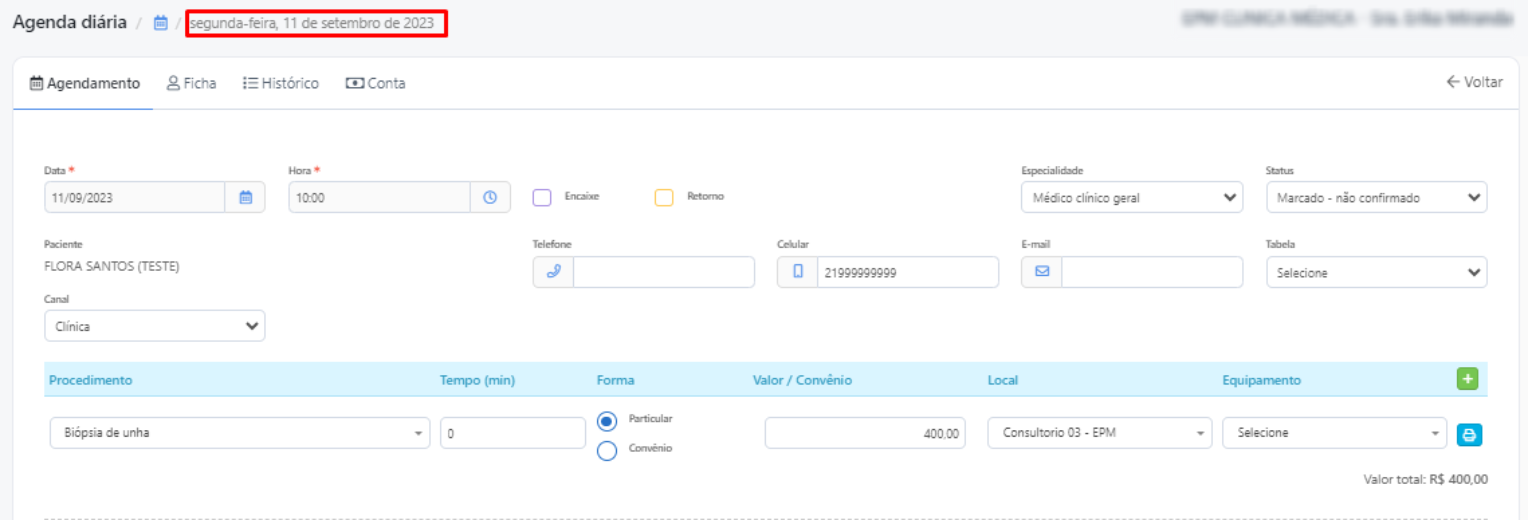Click the mobile icon in Celular field
Viewport: 1528px width, 520px height.
pos(797,272)
